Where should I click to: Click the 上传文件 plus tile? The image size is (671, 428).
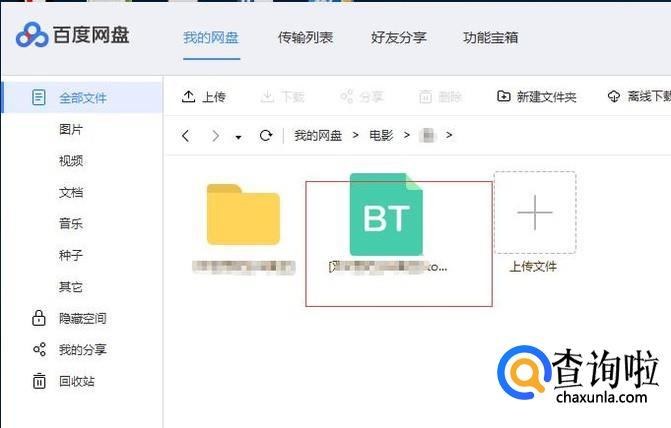[x=534, y=212]
